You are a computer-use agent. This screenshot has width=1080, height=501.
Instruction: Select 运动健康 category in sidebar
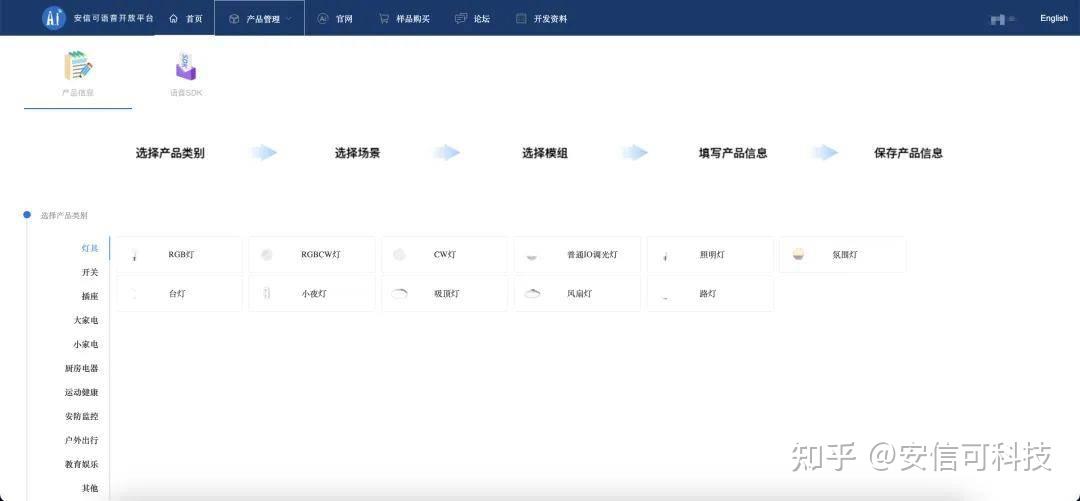point(81,392)
